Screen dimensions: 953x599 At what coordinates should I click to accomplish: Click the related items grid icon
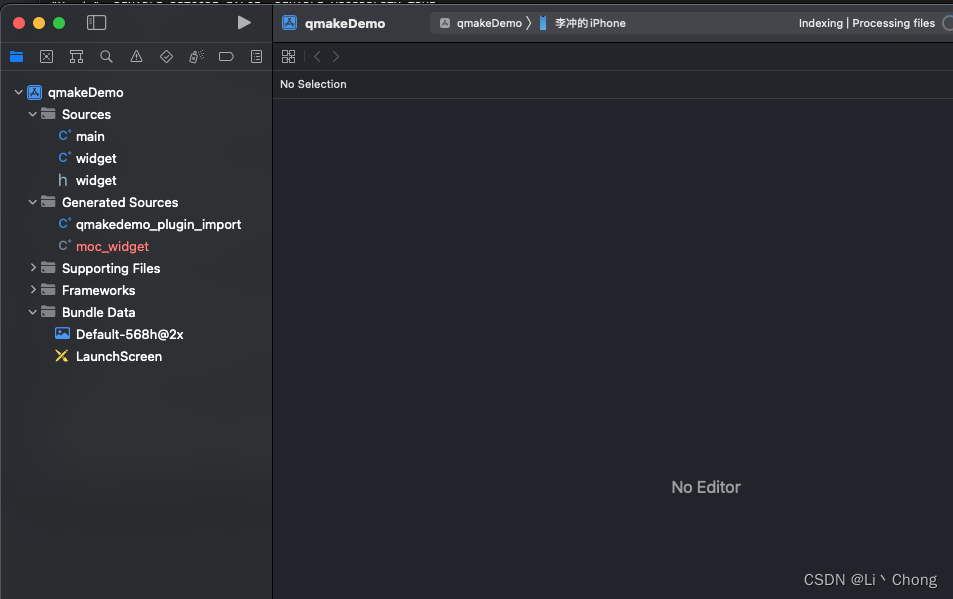click(288, 57)
